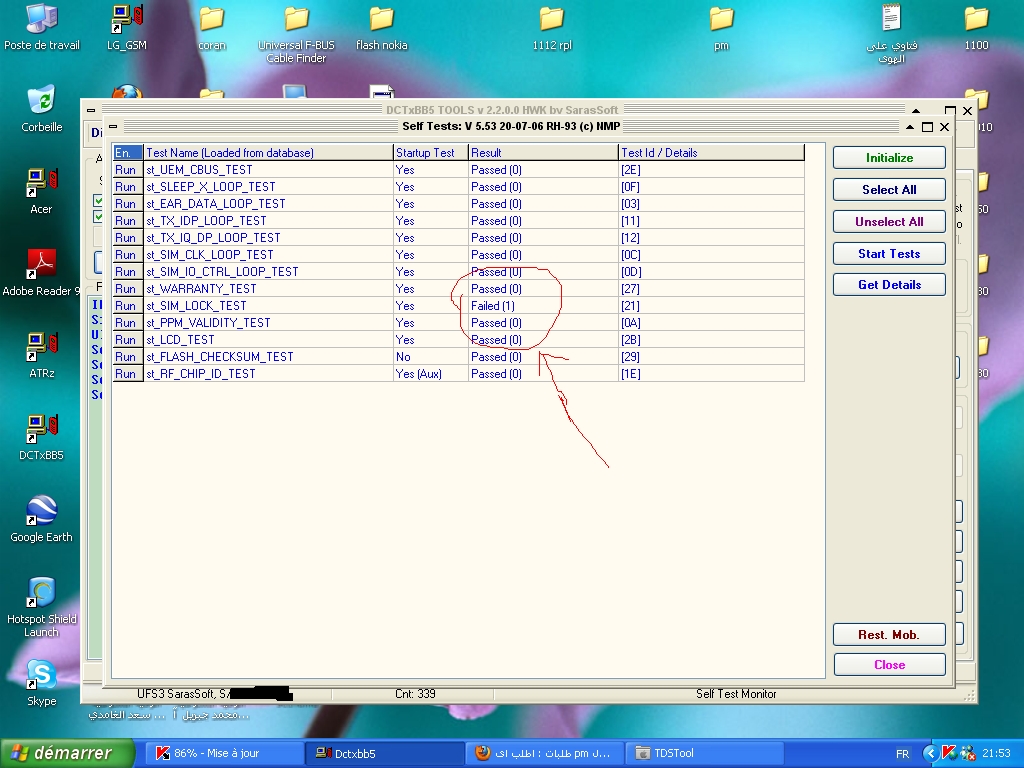Click Get Details button
Image resolution: width=1024 pixels, height=768 pixels.
click(889, 285)
